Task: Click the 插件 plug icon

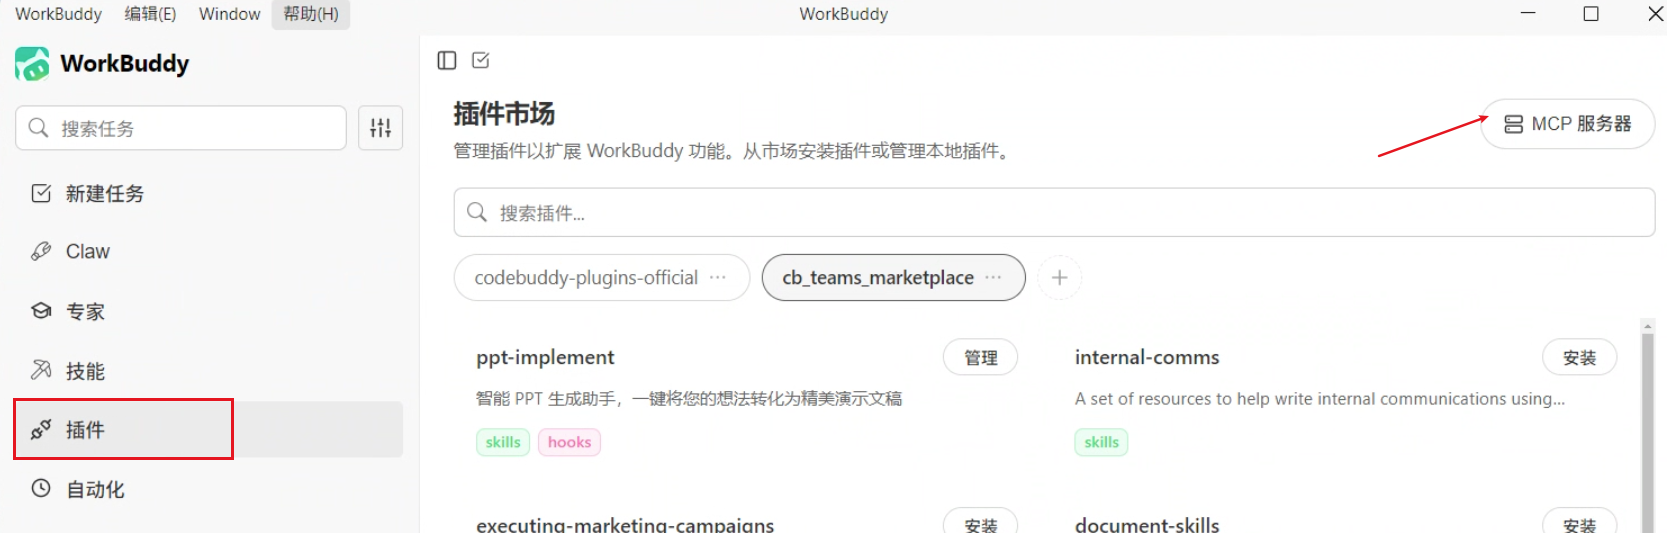Action: coord(41,430)
